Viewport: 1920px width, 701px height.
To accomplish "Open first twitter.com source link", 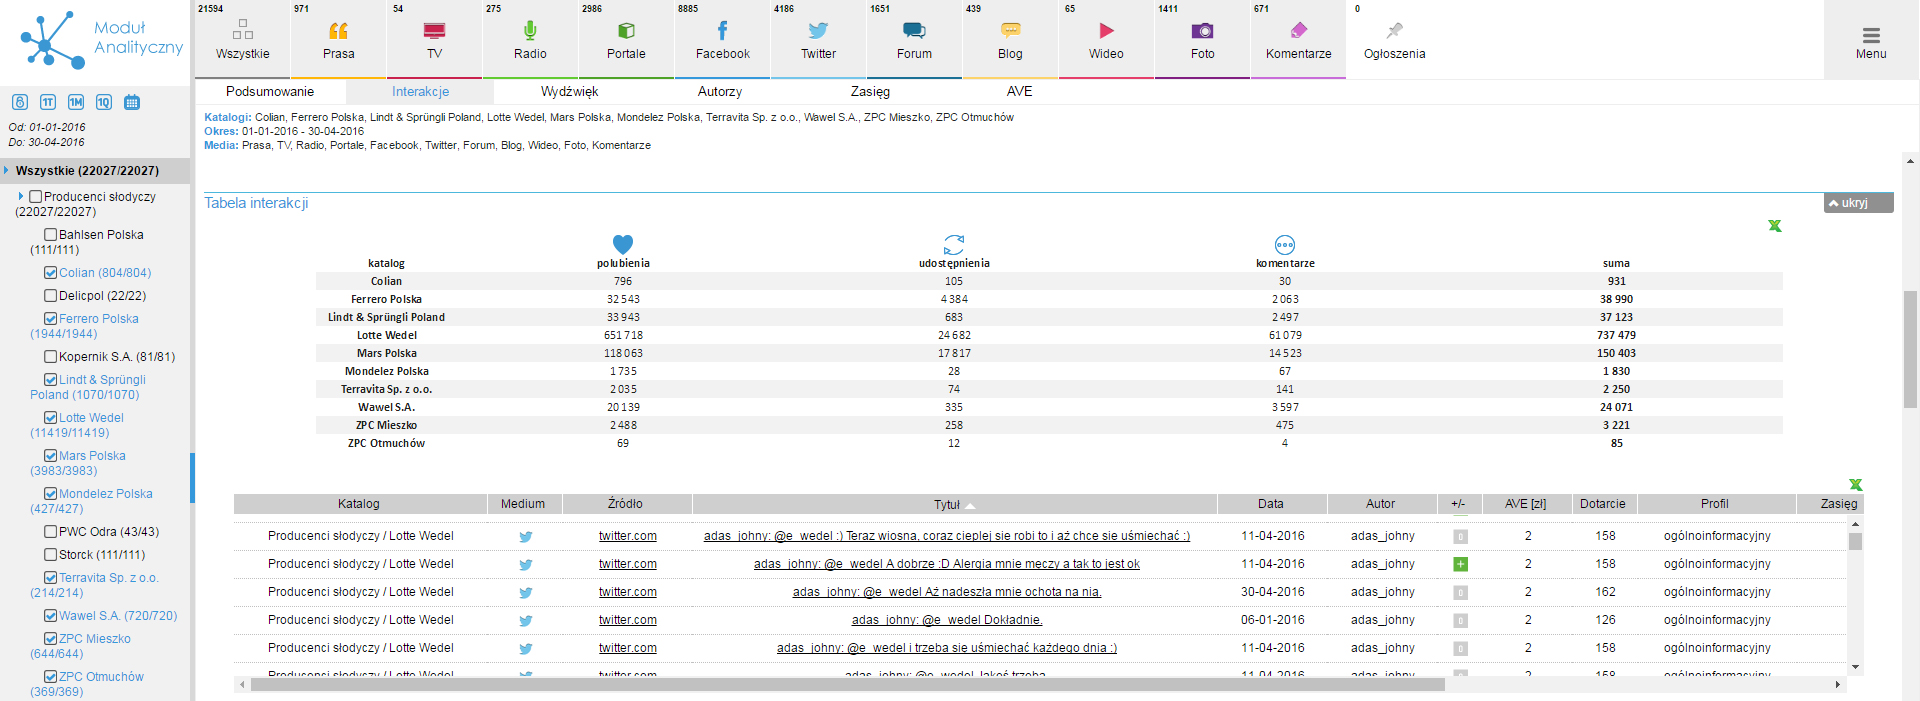I will click(x=628, y=536).
